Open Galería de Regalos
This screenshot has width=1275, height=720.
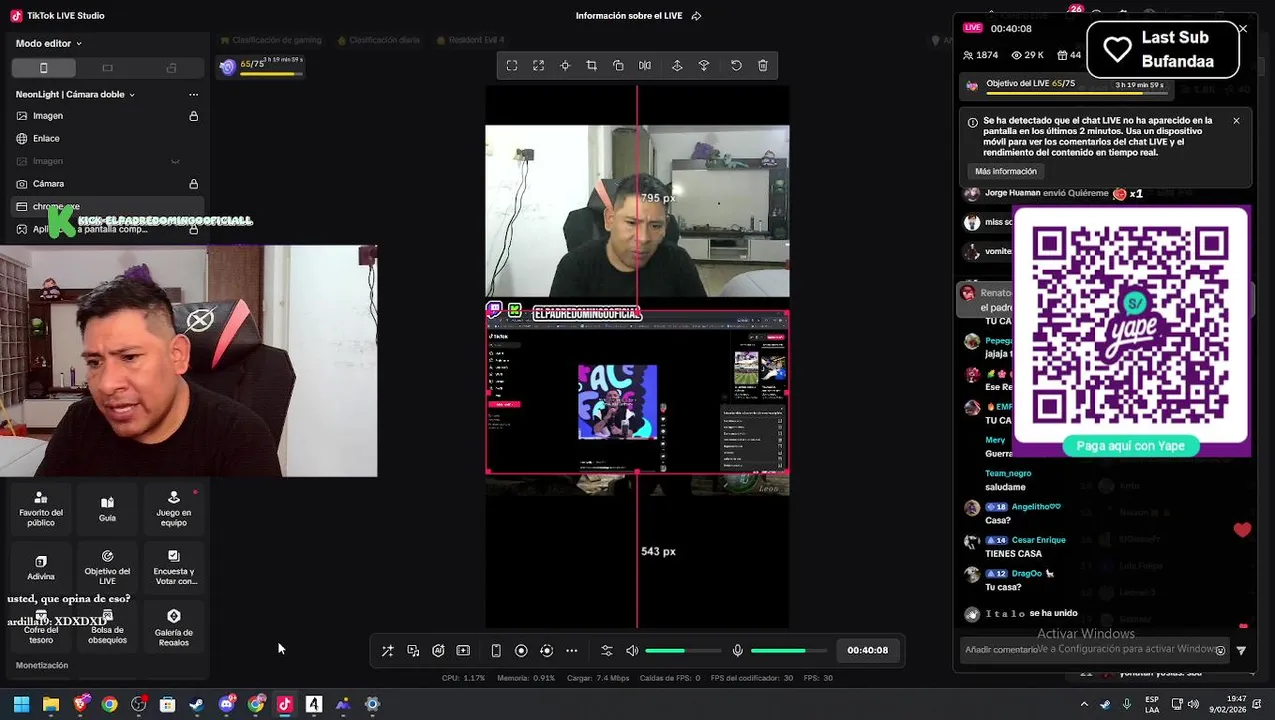pos(174,628)
